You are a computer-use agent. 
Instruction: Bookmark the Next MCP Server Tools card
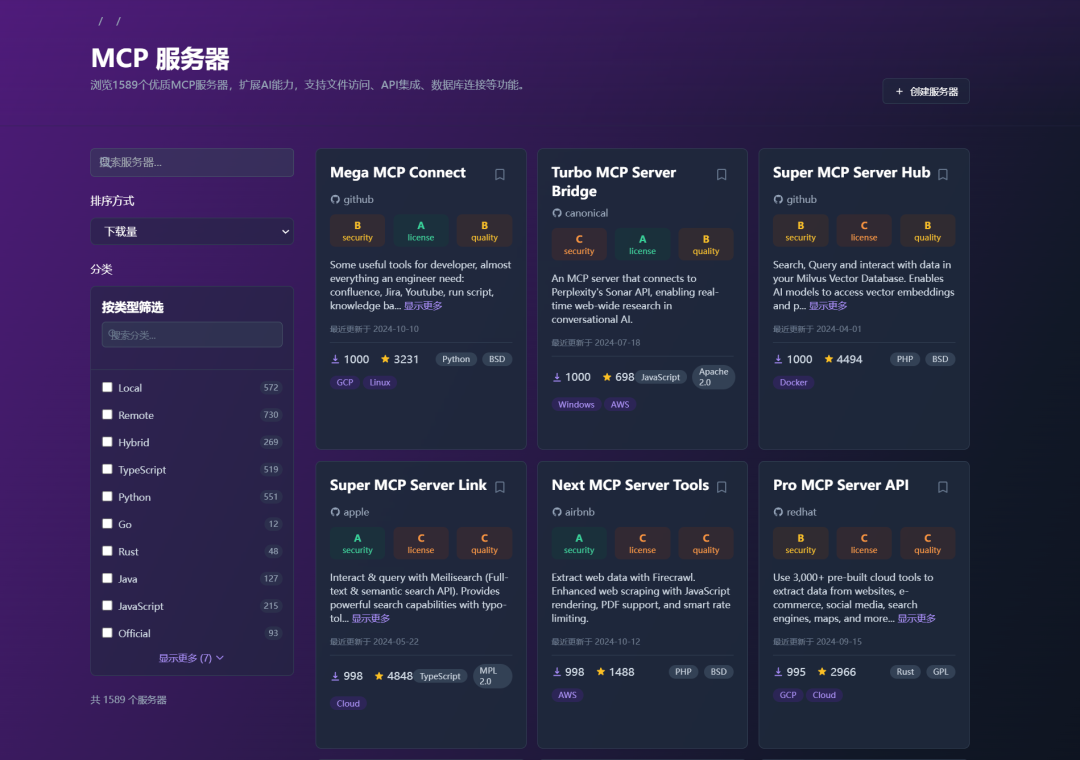click(x=722, y=487)
